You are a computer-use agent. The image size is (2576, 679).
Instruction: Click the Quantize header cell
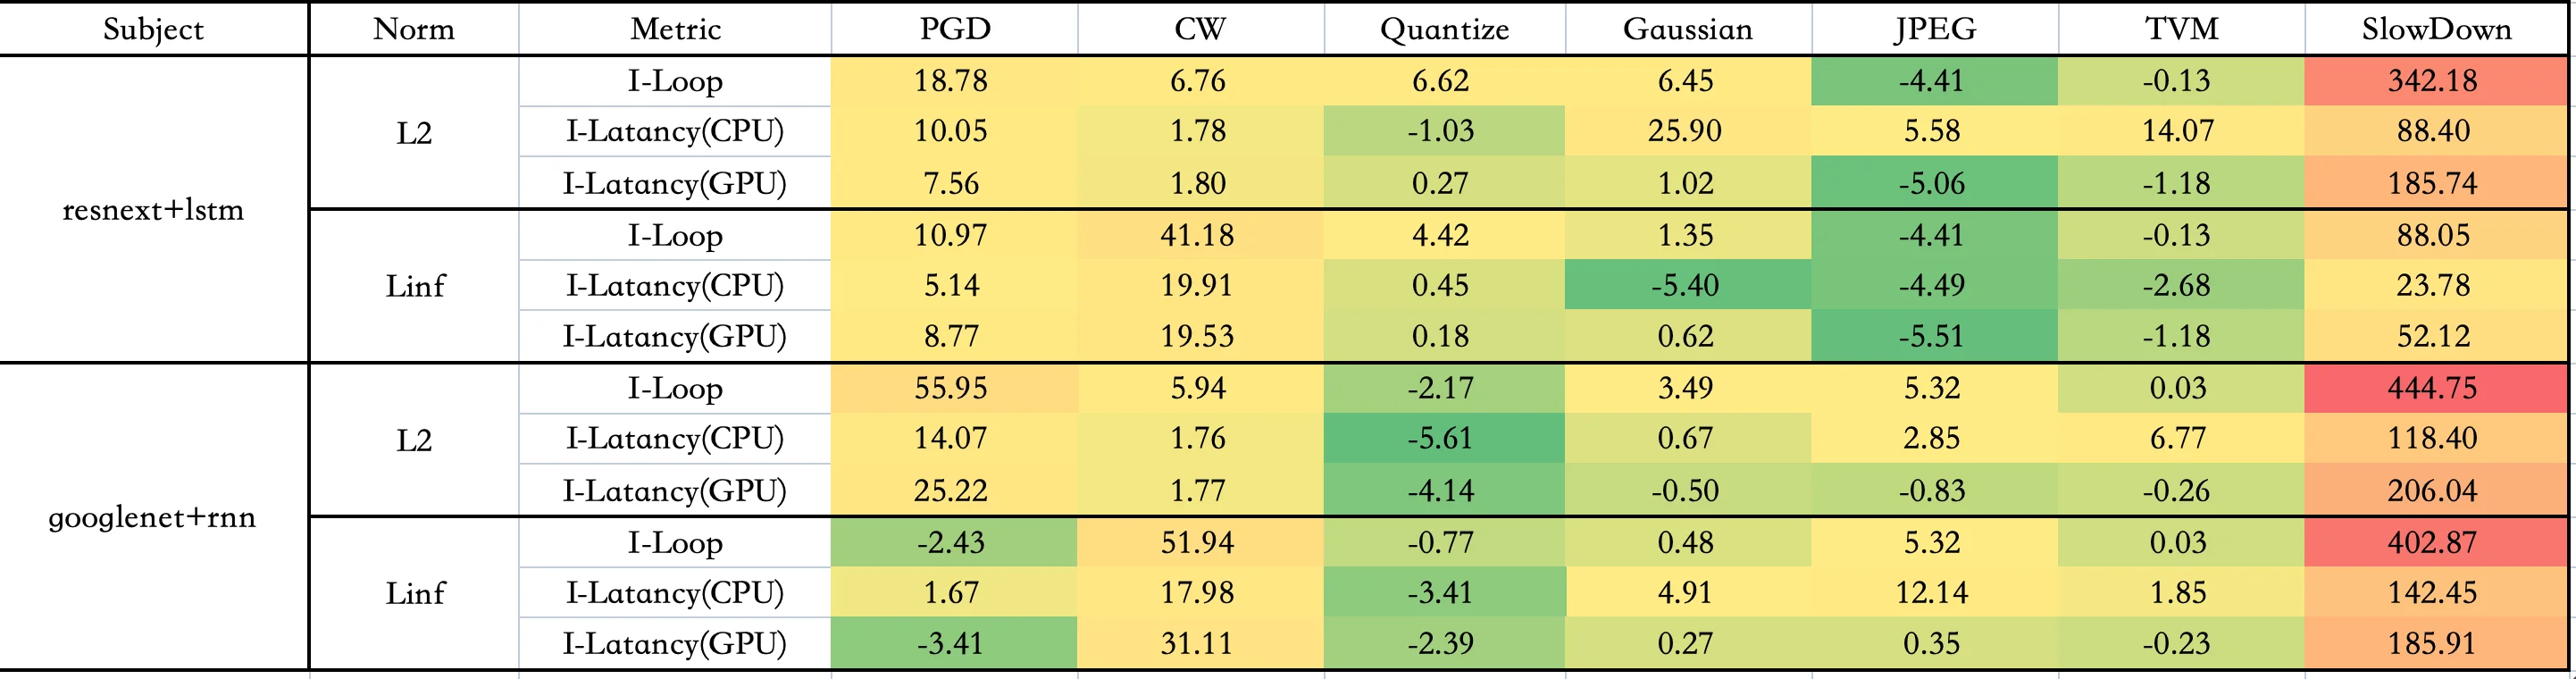(1444, 29)
